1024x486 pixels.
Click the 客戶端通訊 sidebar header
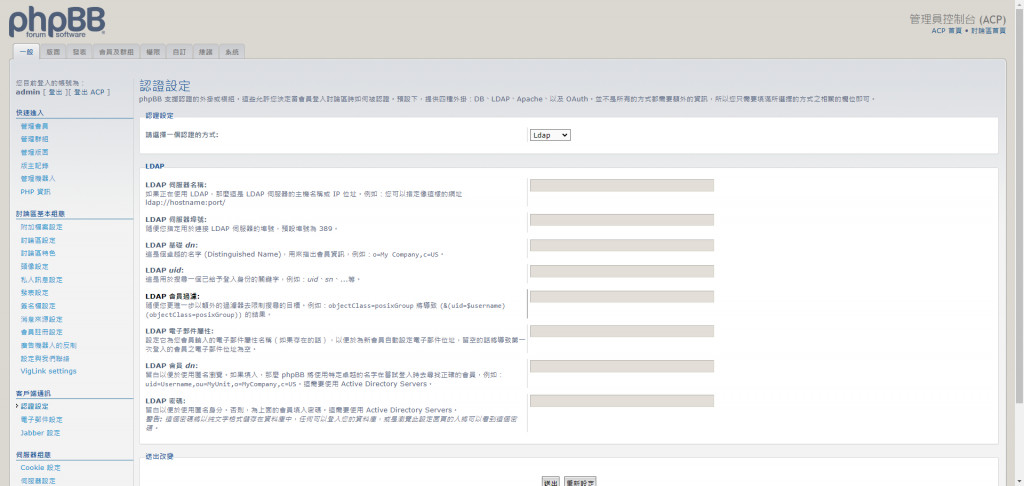(x=33, y=393)
